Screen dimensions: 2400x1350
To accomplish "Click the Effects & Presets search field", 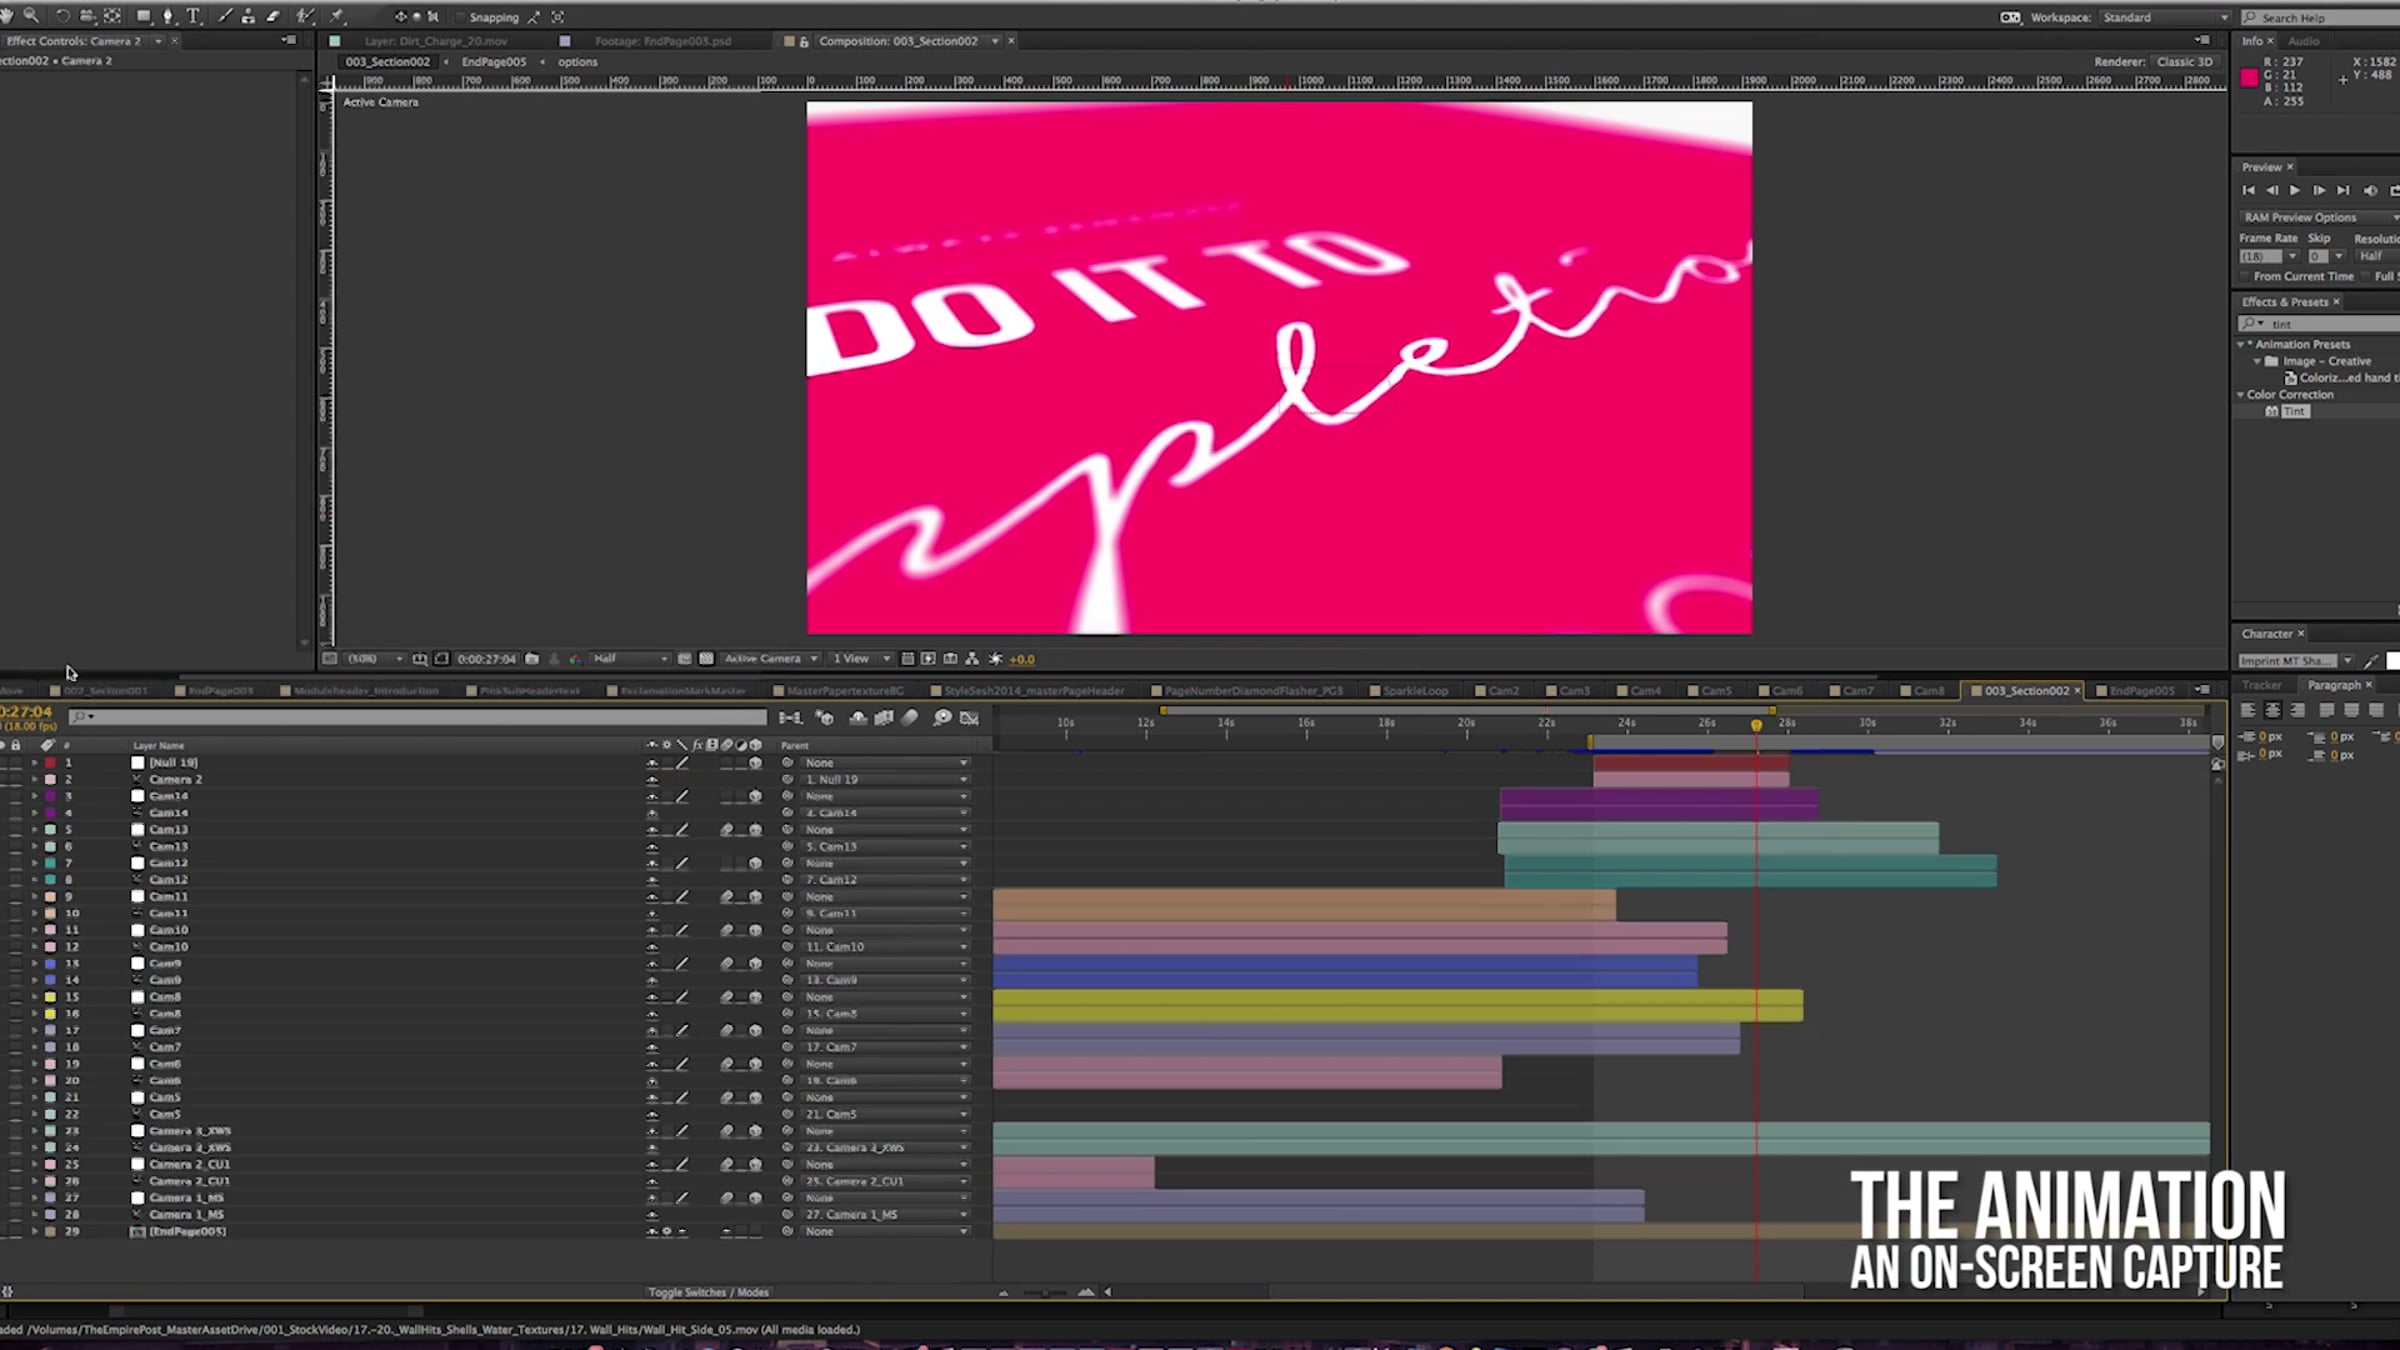I will (2320, 324).
